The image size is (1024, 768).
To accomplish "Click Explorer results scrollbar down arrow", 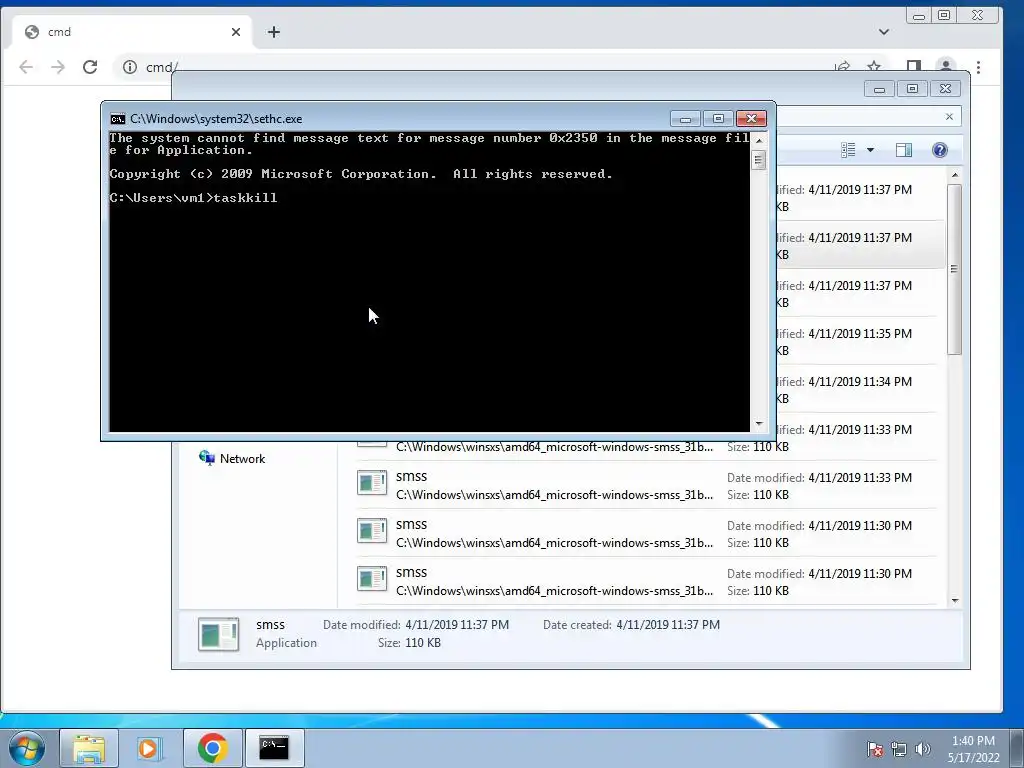I will tap(955, 600).
